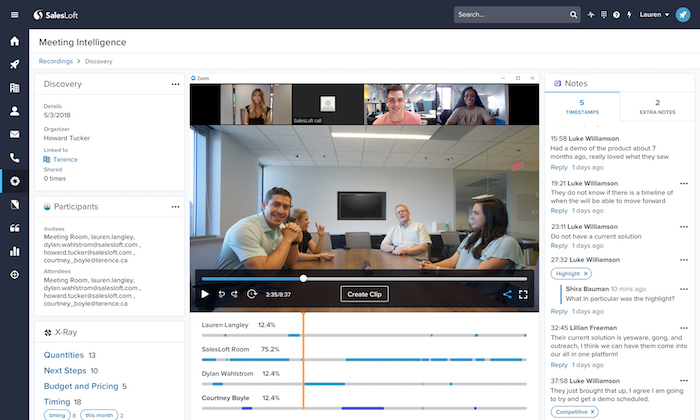
Task: Share the recording with share icon
Action: pyautogui.click(x=507, y=294)
